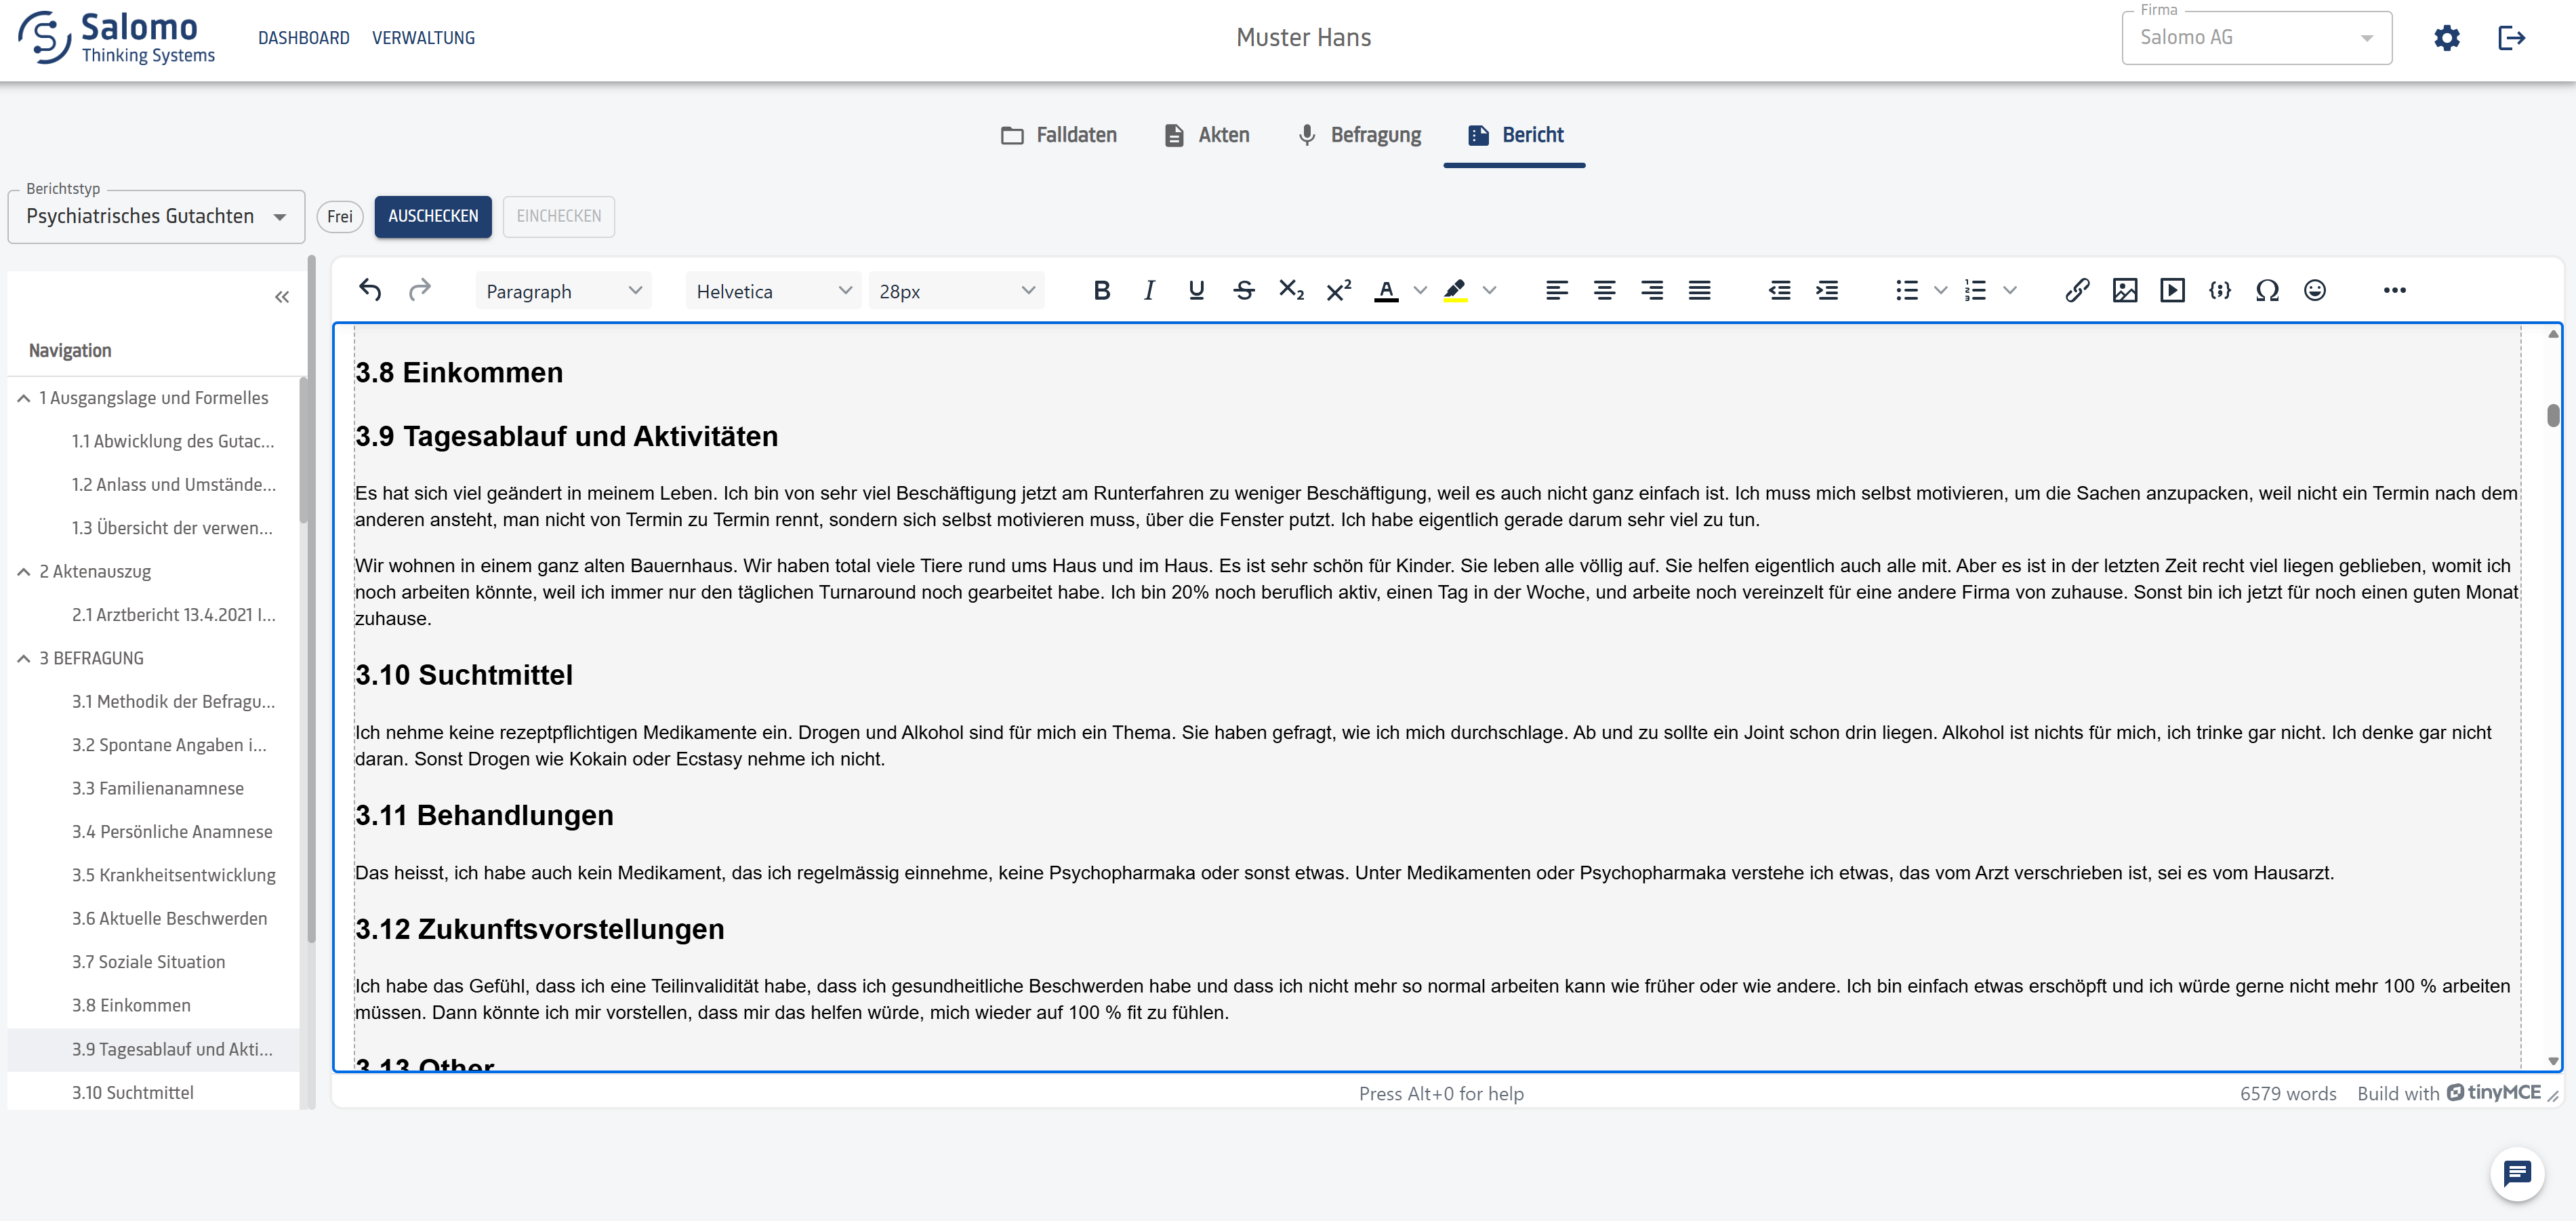Open VERWALTUNG menu

[423, 38]
